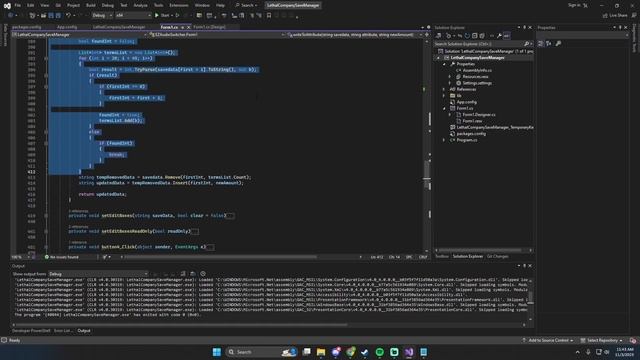Click the Spotify icon in the taskbar
Image resolution: width=640 pixels, height=360 pixels.
click(x=380, y=352)
